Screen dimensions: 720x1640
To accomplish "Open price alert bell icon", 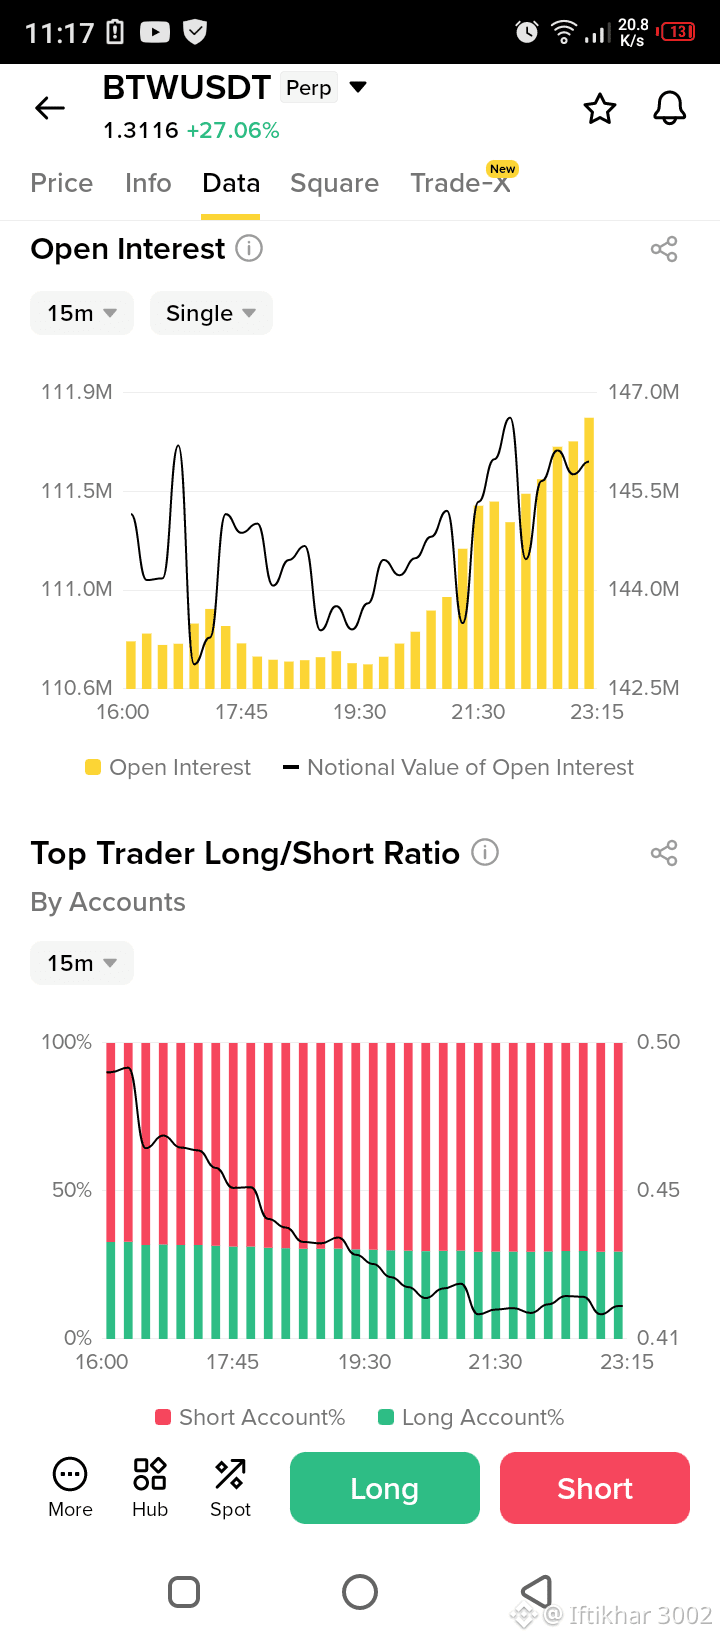I will tap(670, 108).
